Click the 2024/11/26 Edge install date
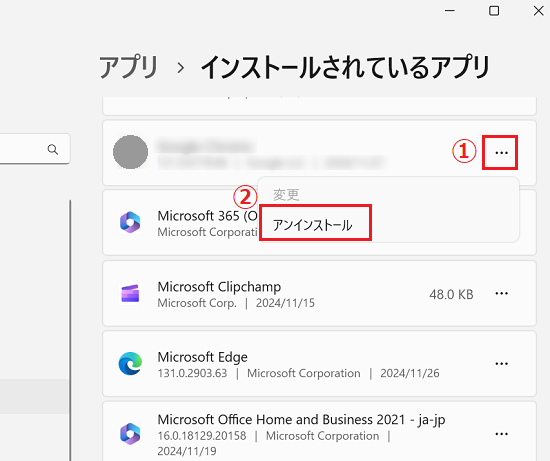Image resolution: width=550 pixels, height=461 pixels. [x=410, y=373]
